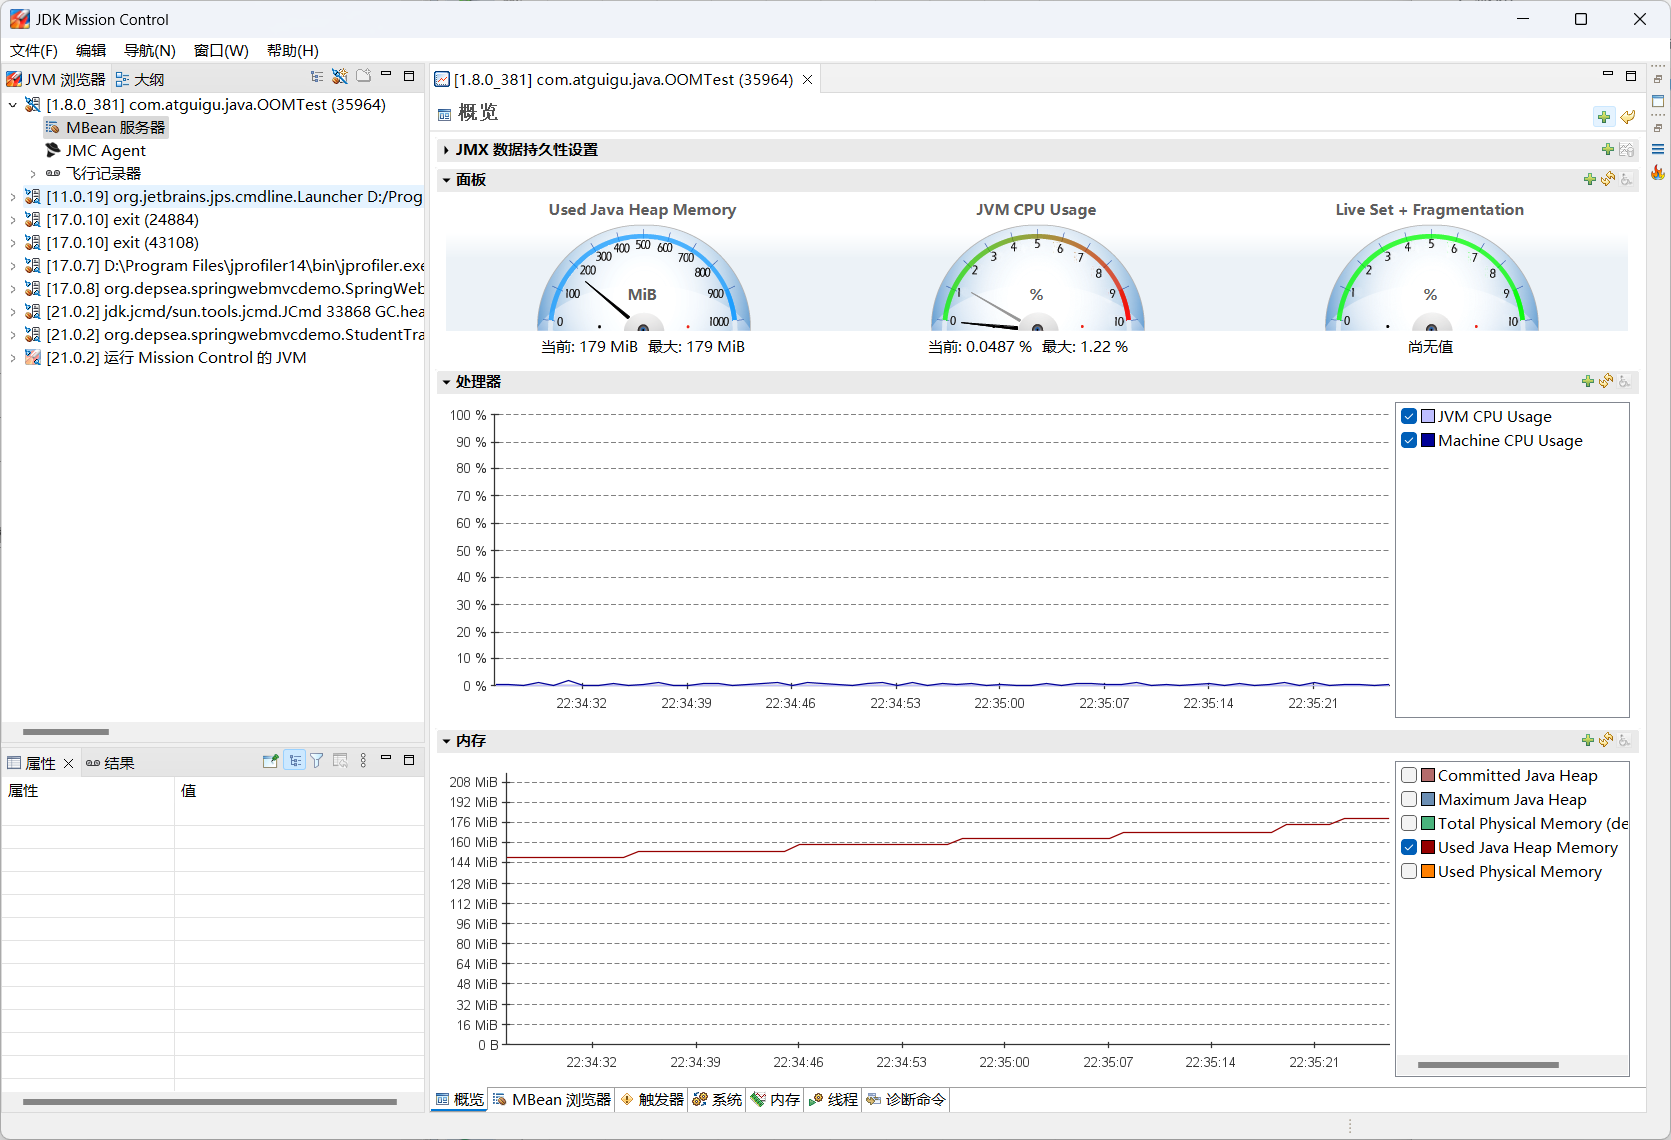Select JMC Agent in the JVM tree
This screenshot has width=1671, height=1140.
[x=105, y=151]
